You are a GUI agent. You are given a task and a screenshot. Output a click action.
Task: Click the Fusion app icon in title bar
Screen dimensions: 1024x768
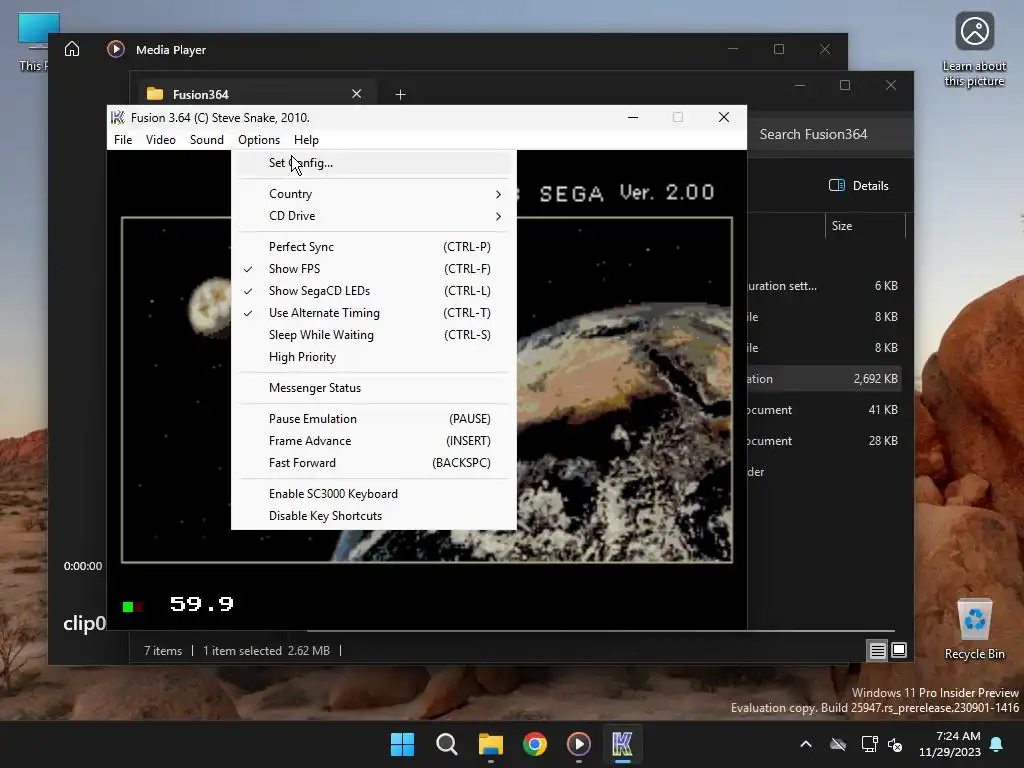pyautogui.click(x=118, y=118)
